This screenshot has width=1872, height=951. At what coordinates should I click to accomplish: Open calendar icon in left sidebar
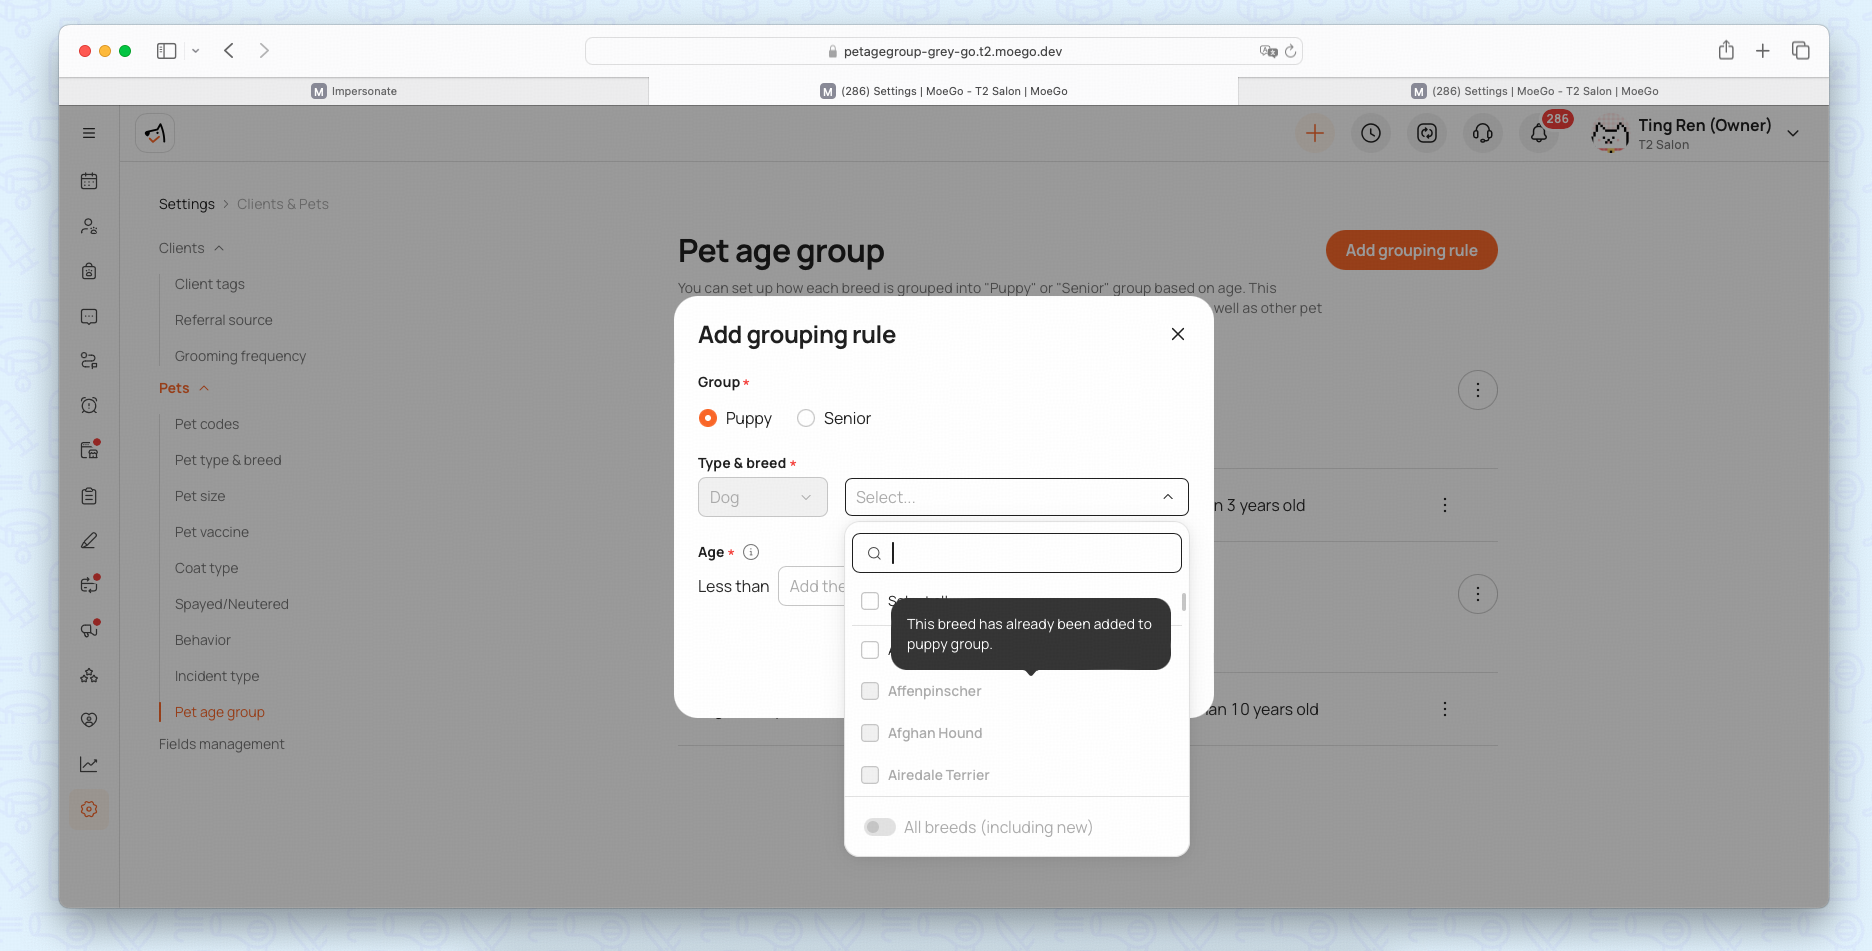point(89,181)
